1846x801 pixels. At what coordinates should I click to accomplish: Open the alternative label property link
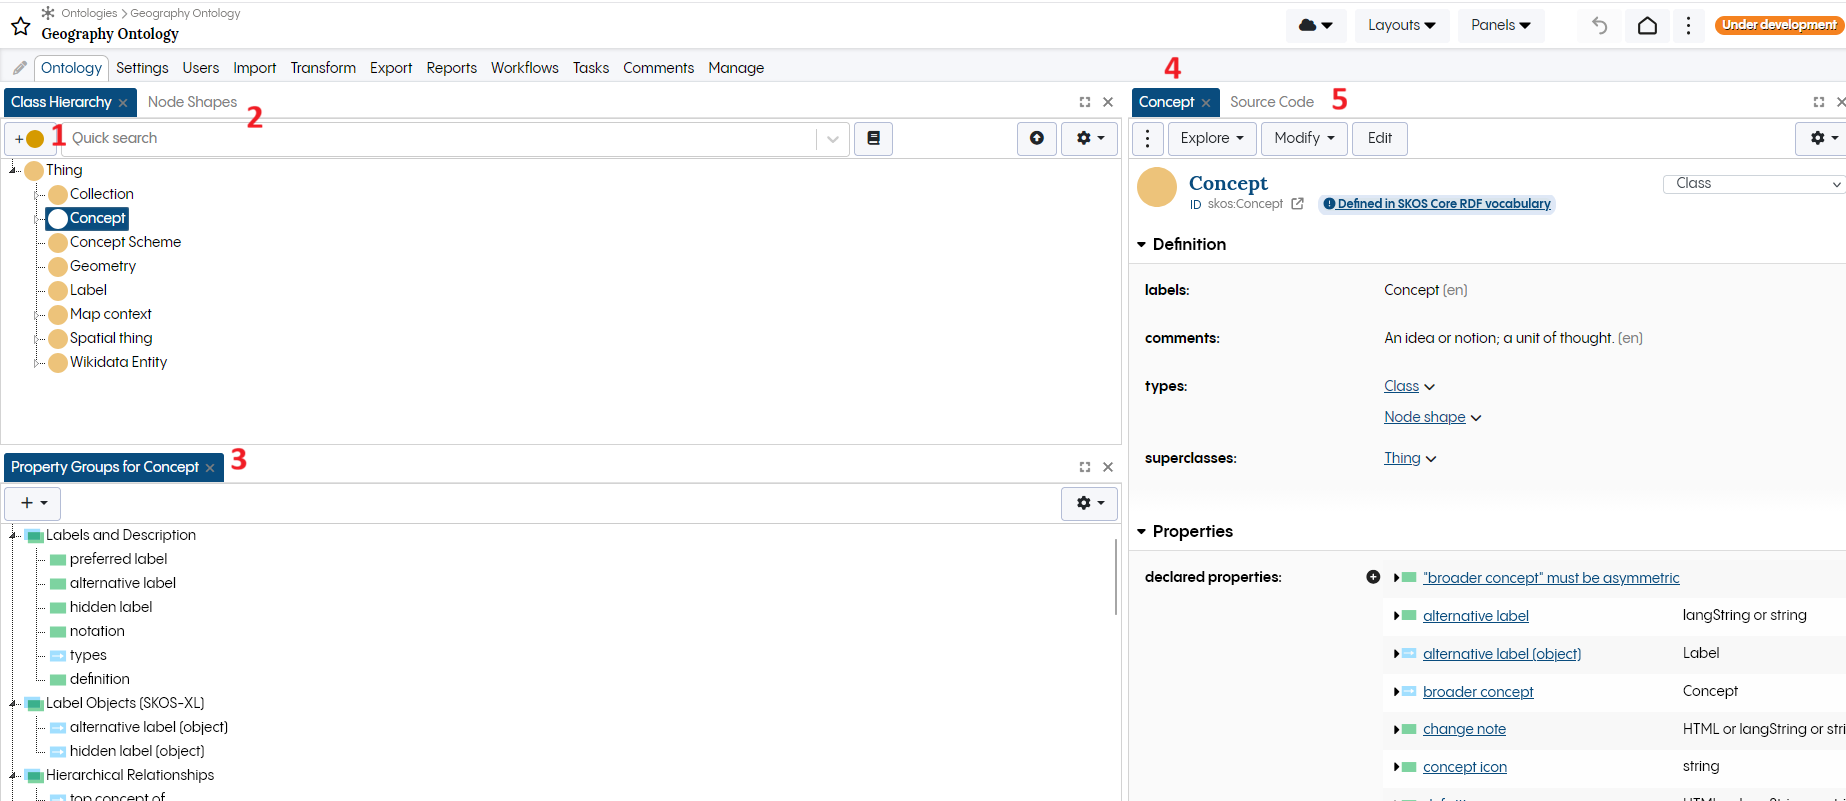click(1475, 616)
